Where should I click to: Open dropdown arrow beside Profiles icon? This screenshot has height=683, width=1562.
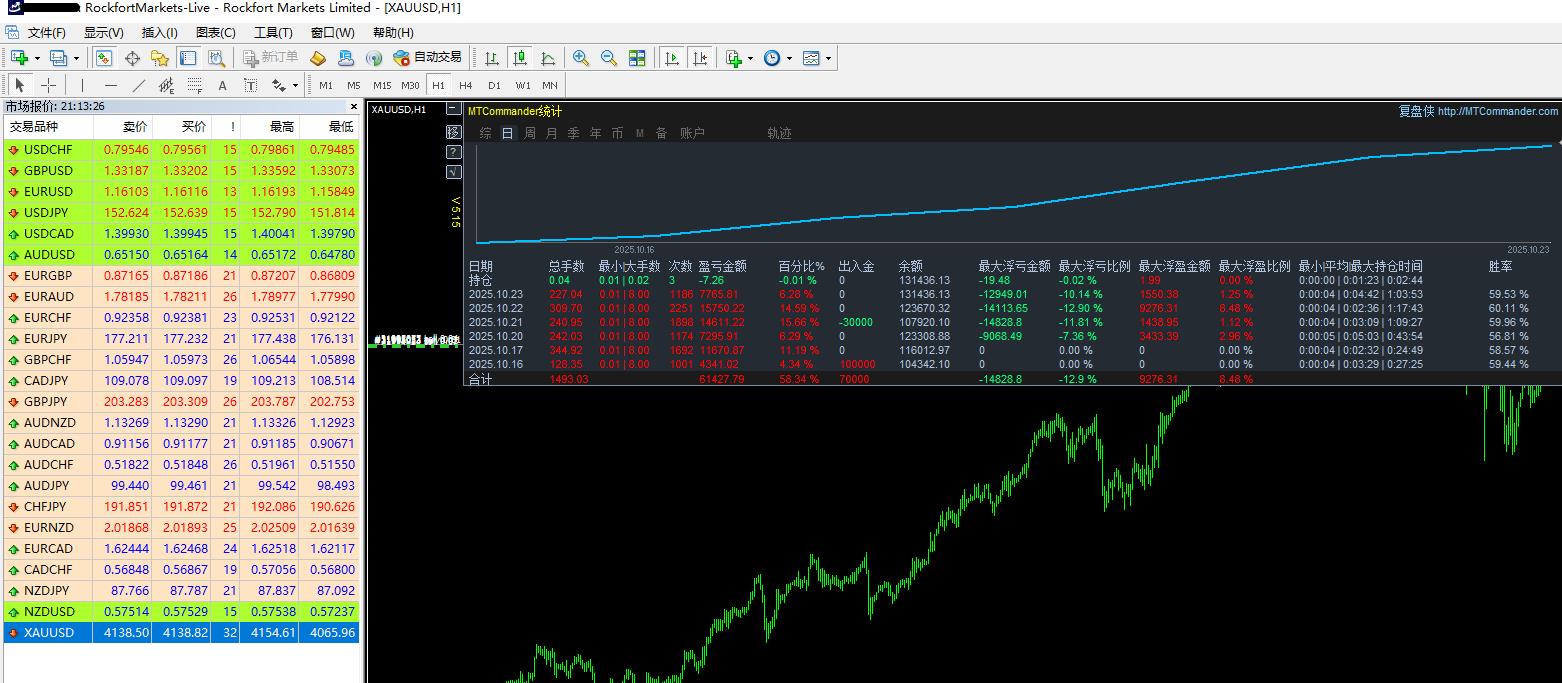click(75, 58)
